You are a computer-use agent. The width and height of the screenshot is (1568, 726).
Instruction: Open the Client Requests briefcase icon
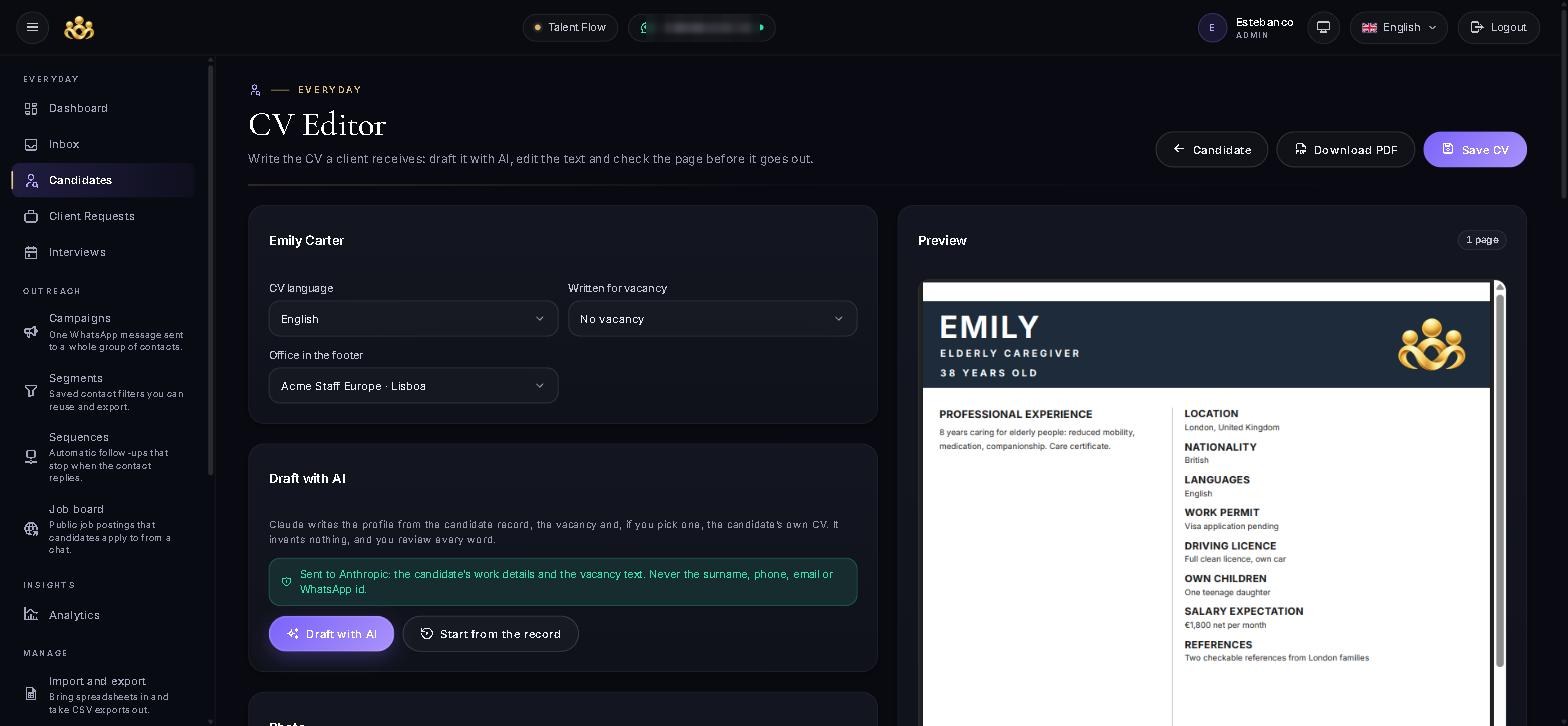31,216
